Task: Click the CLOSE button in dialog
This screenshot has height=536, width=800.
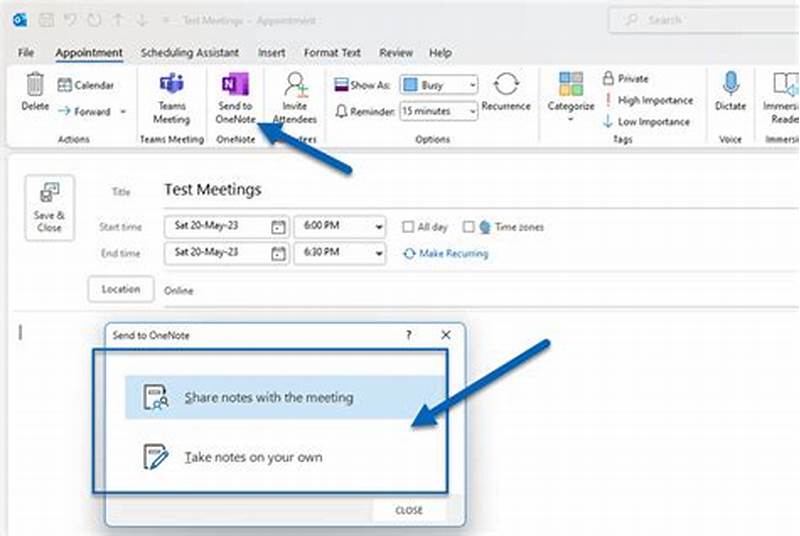Action: (409, 510)
